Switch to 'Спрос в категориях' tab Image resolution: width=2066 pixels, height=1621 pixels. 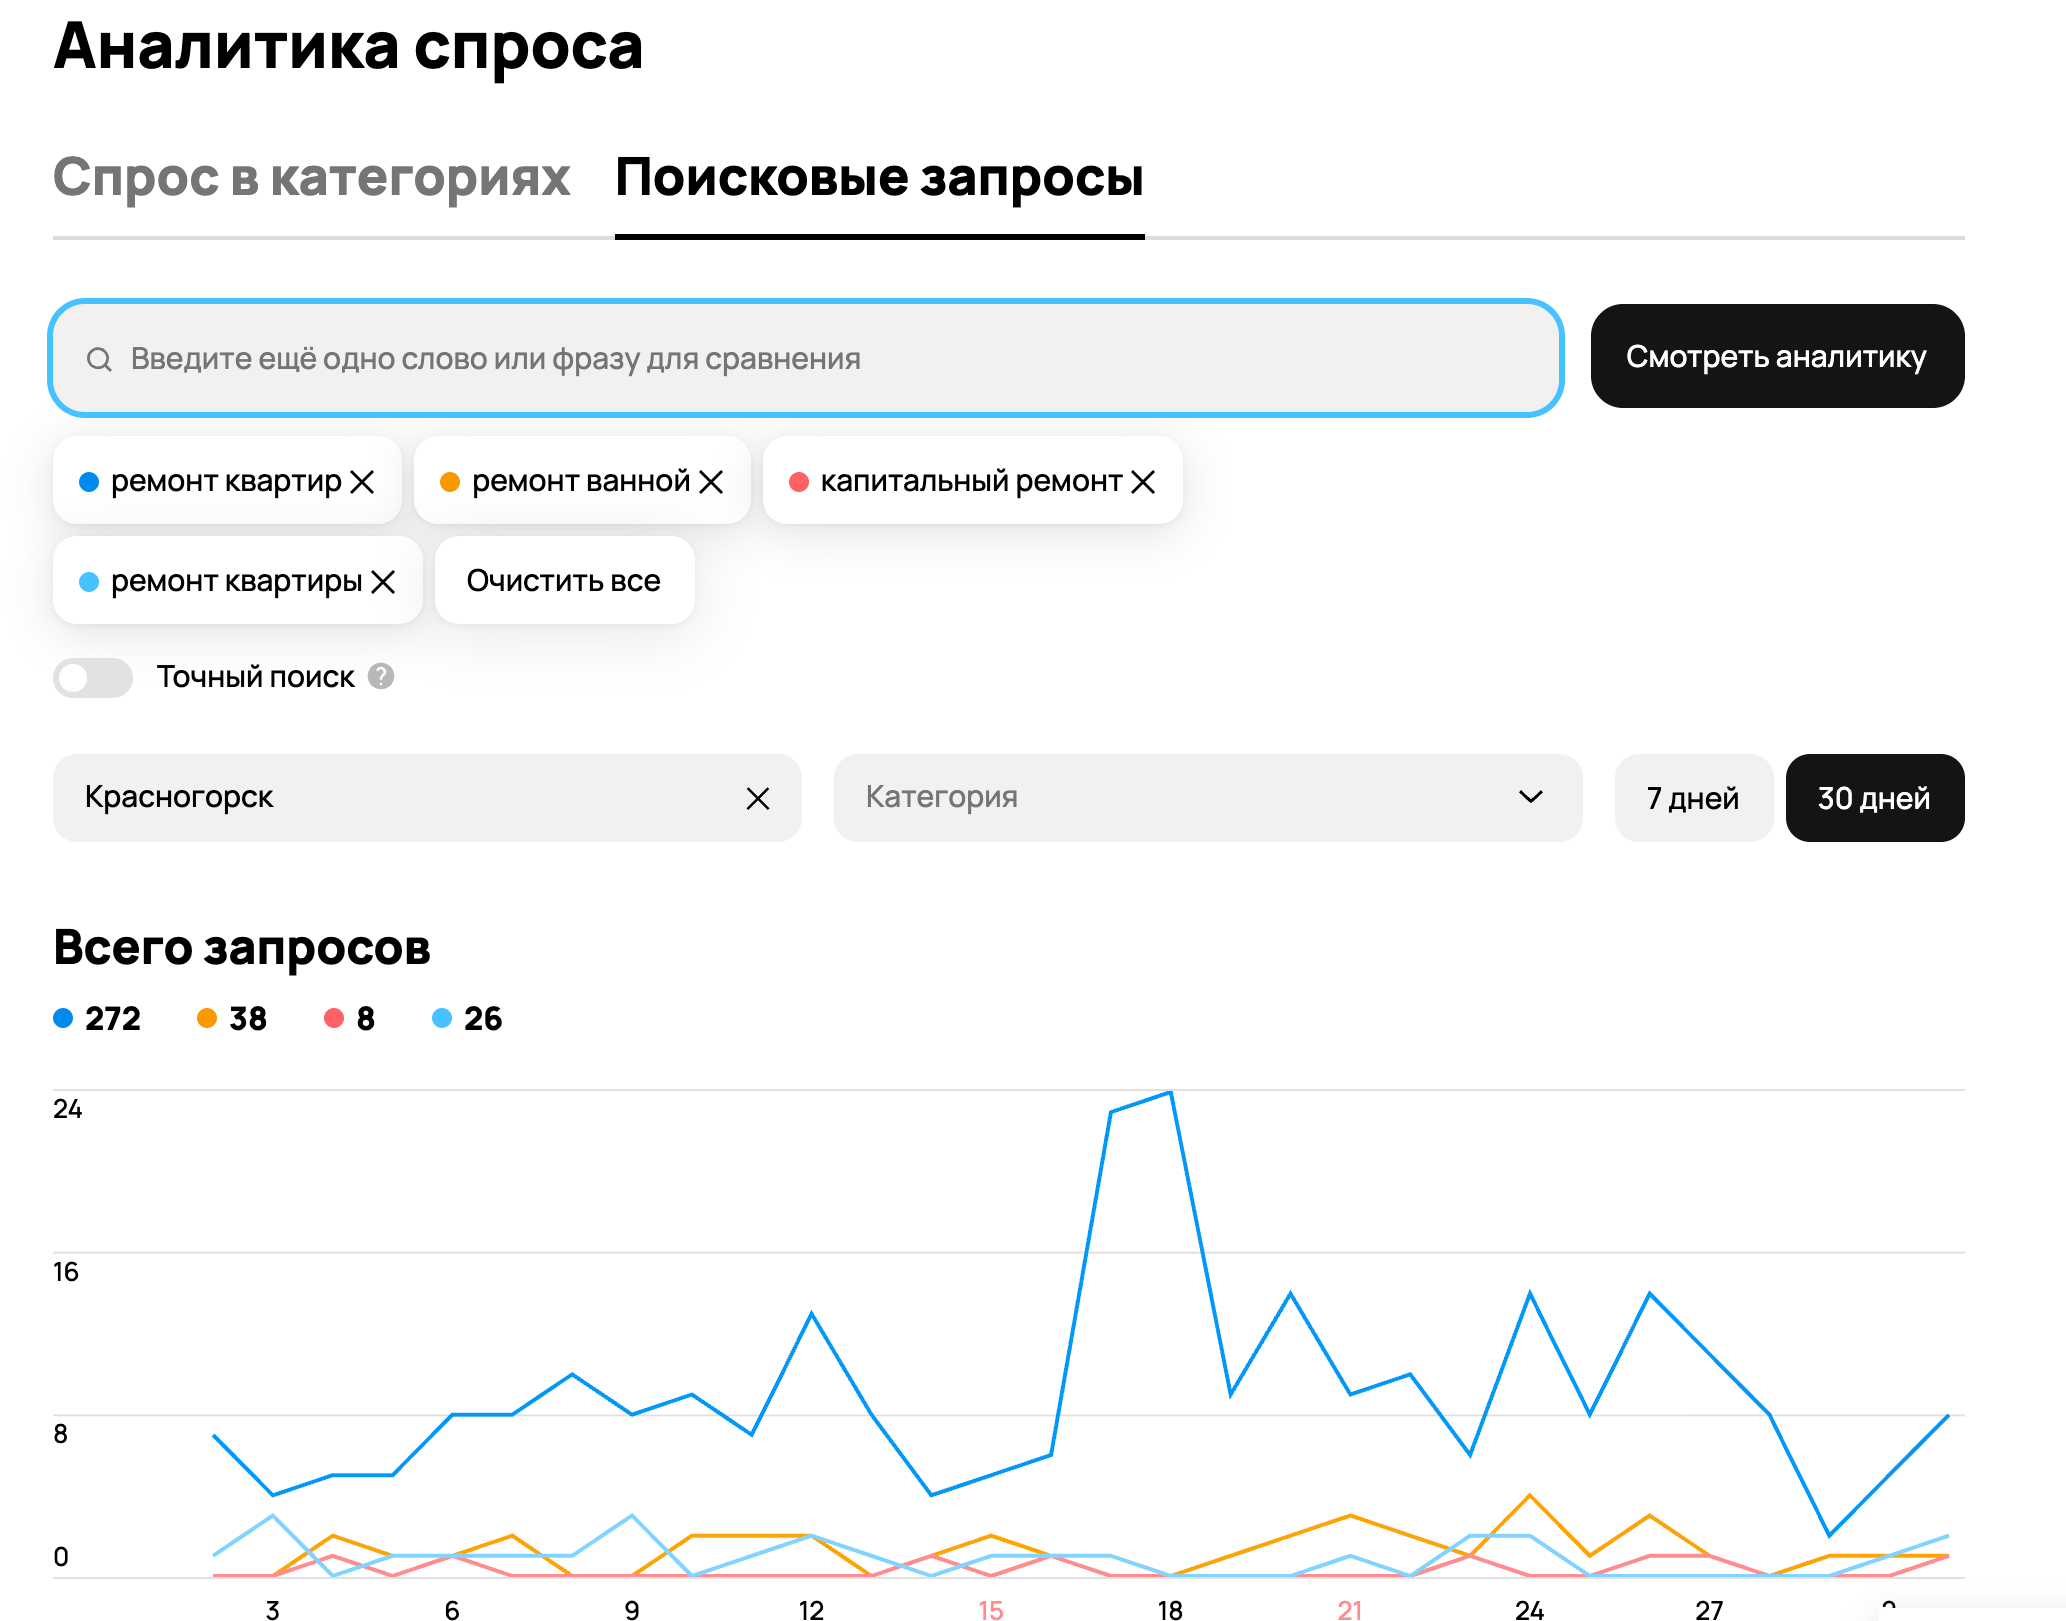[x=311, y=179]
